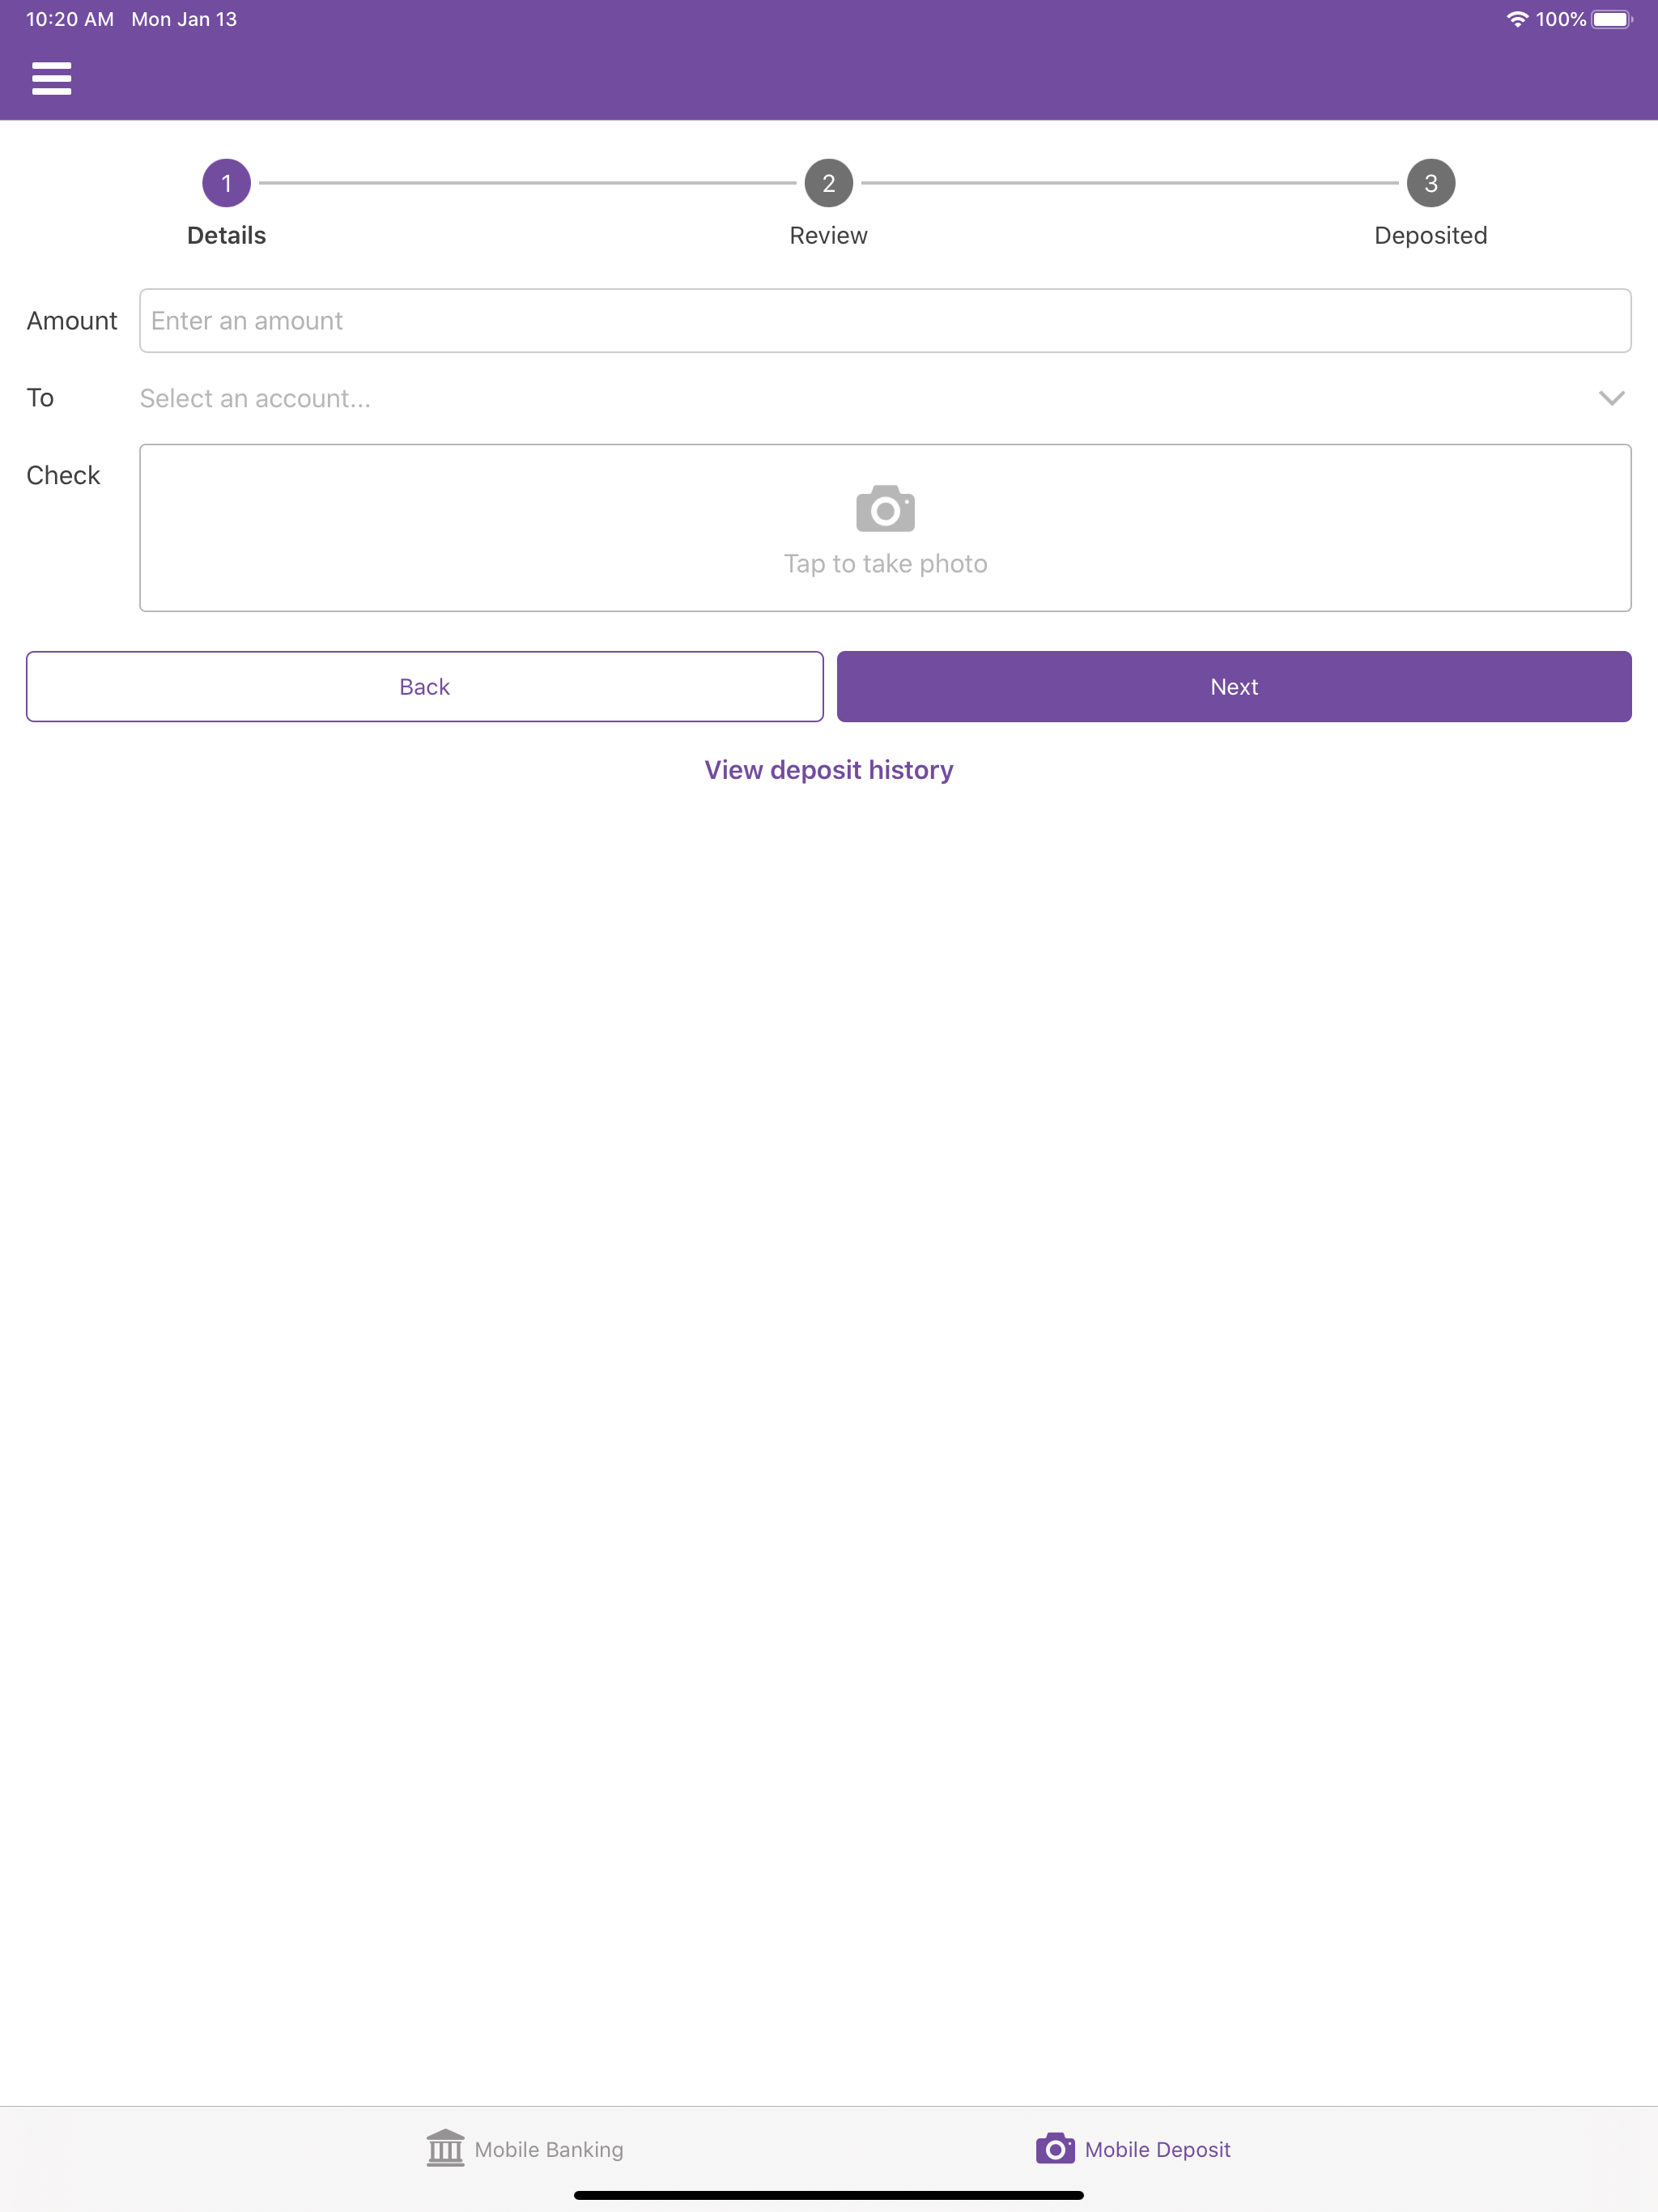The height and width of the screenshot is (2212, 1658).
Task: Expand the account dropdown chevron
Action: tap(1611, 398)
